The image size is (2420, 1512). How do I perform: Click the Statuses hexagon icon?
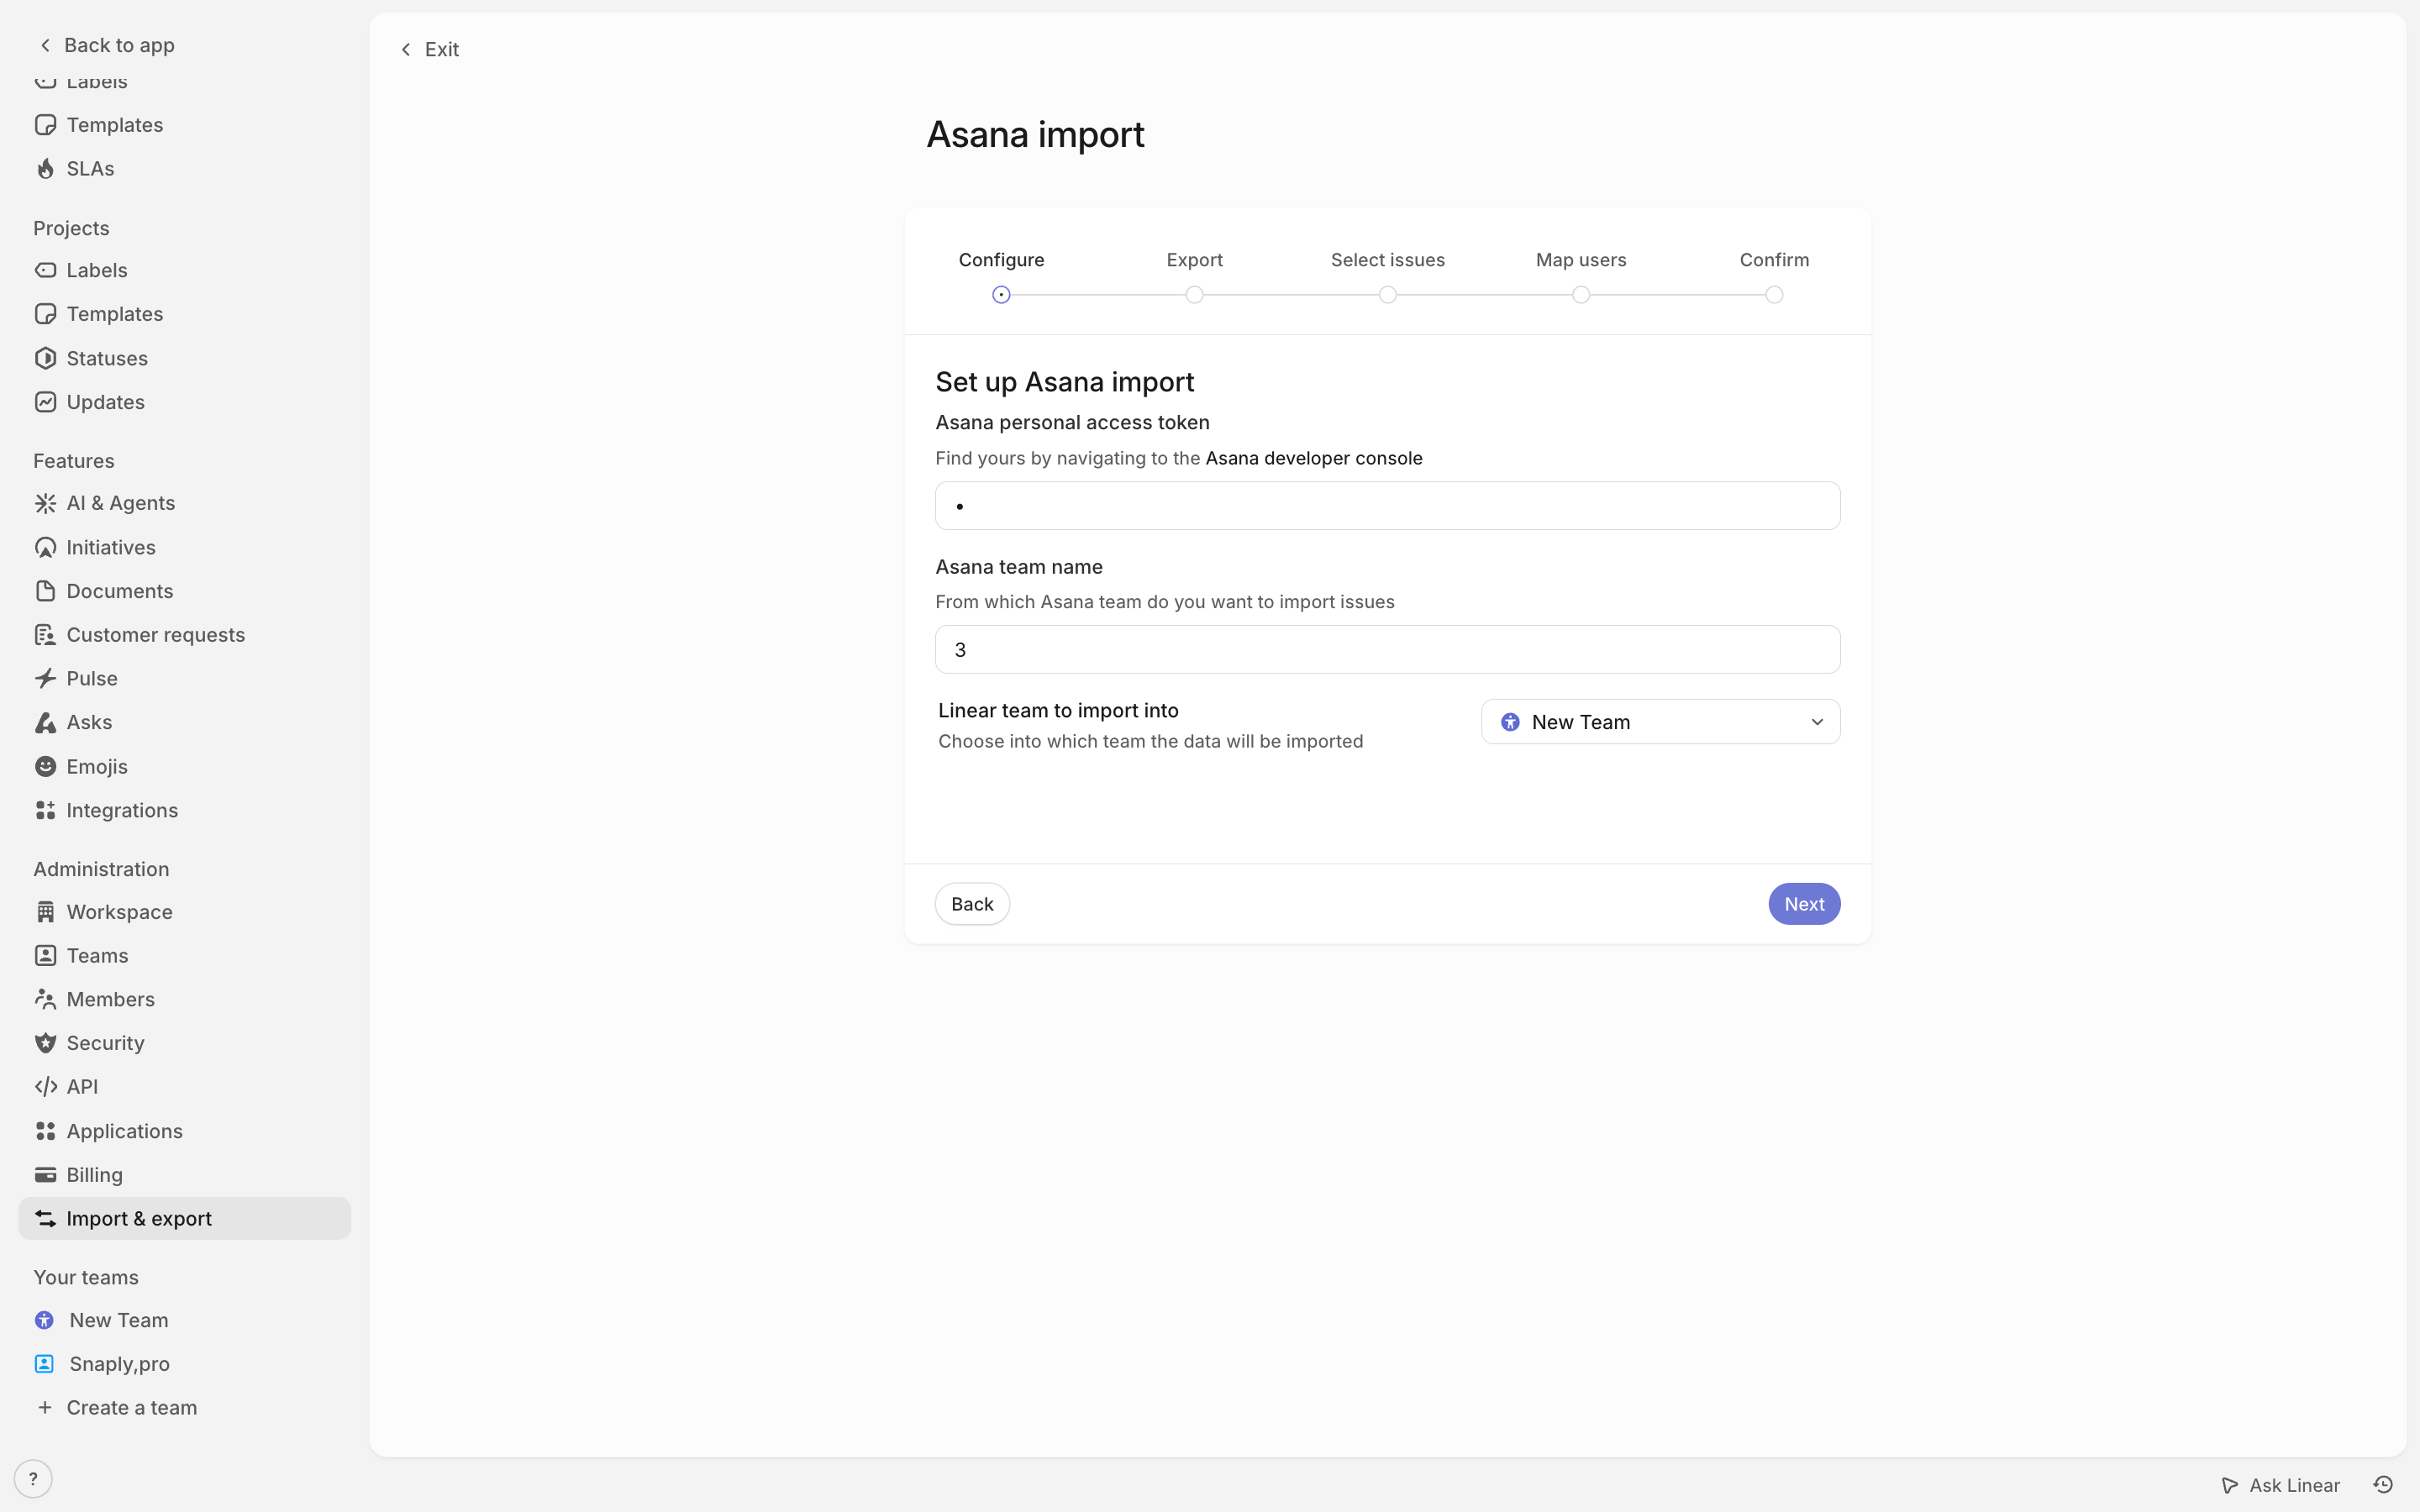[45, 358]
